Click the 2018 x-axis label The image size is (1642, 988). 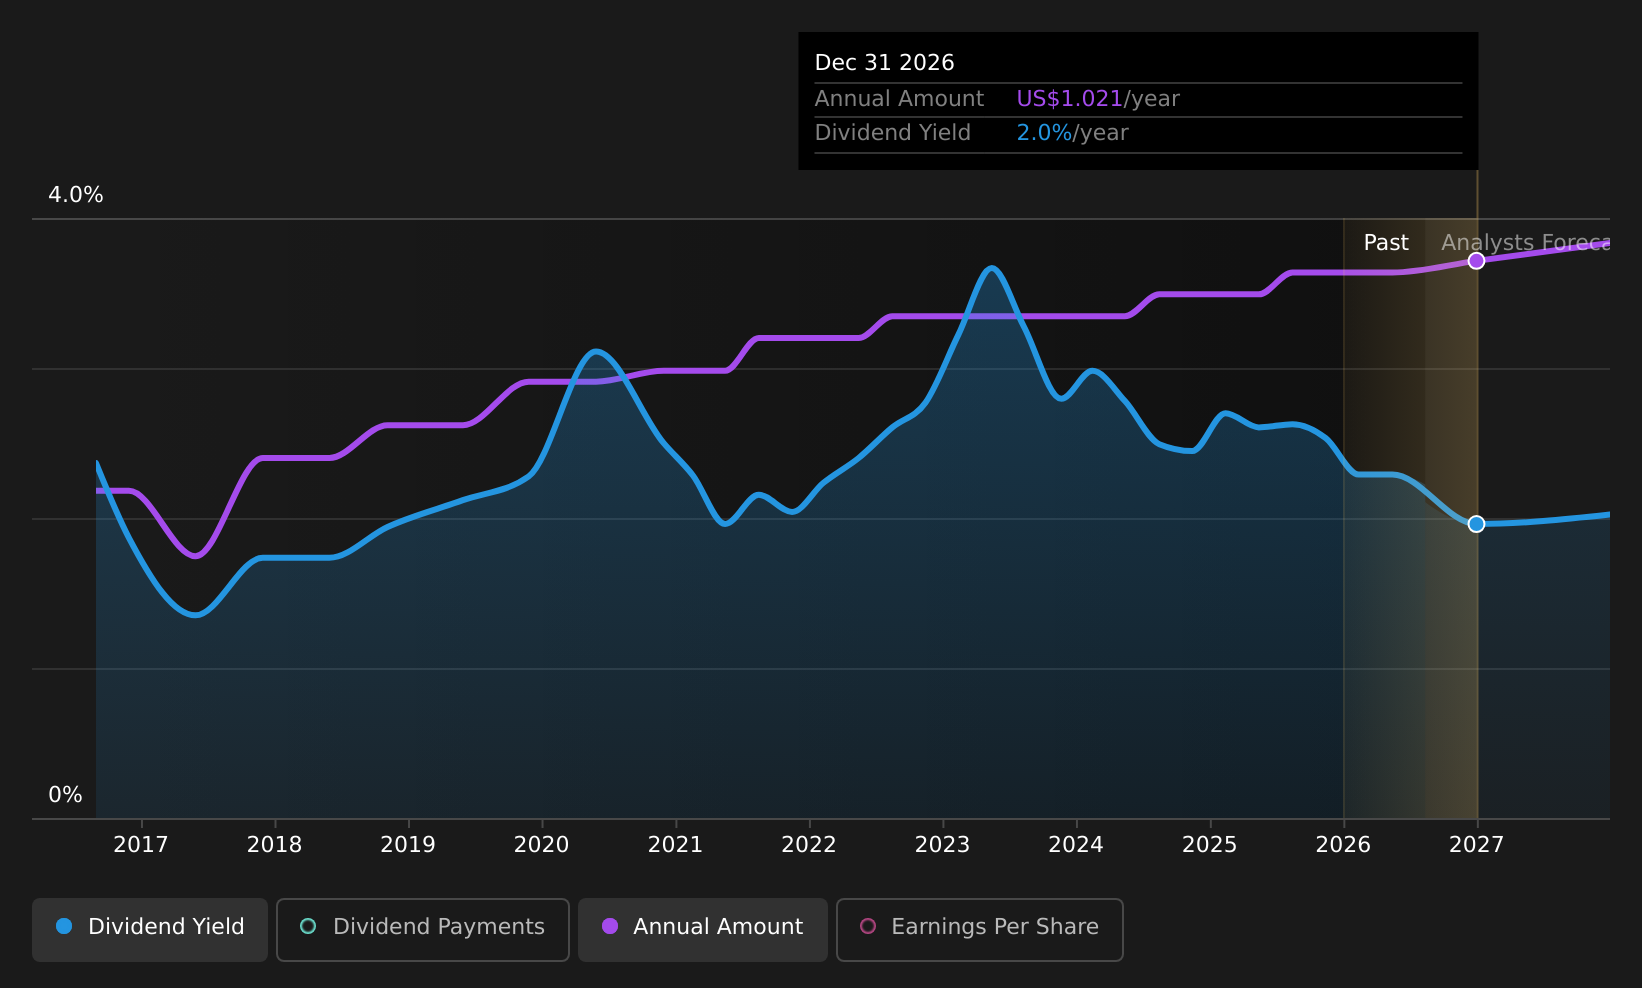point(274,845)
